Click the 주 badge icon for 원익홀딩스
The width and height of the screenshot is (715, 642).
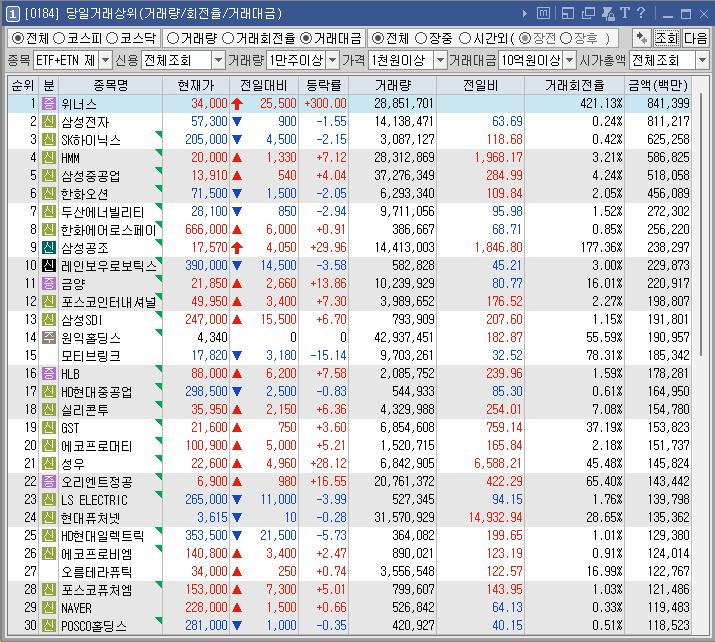tap(48, 337)
